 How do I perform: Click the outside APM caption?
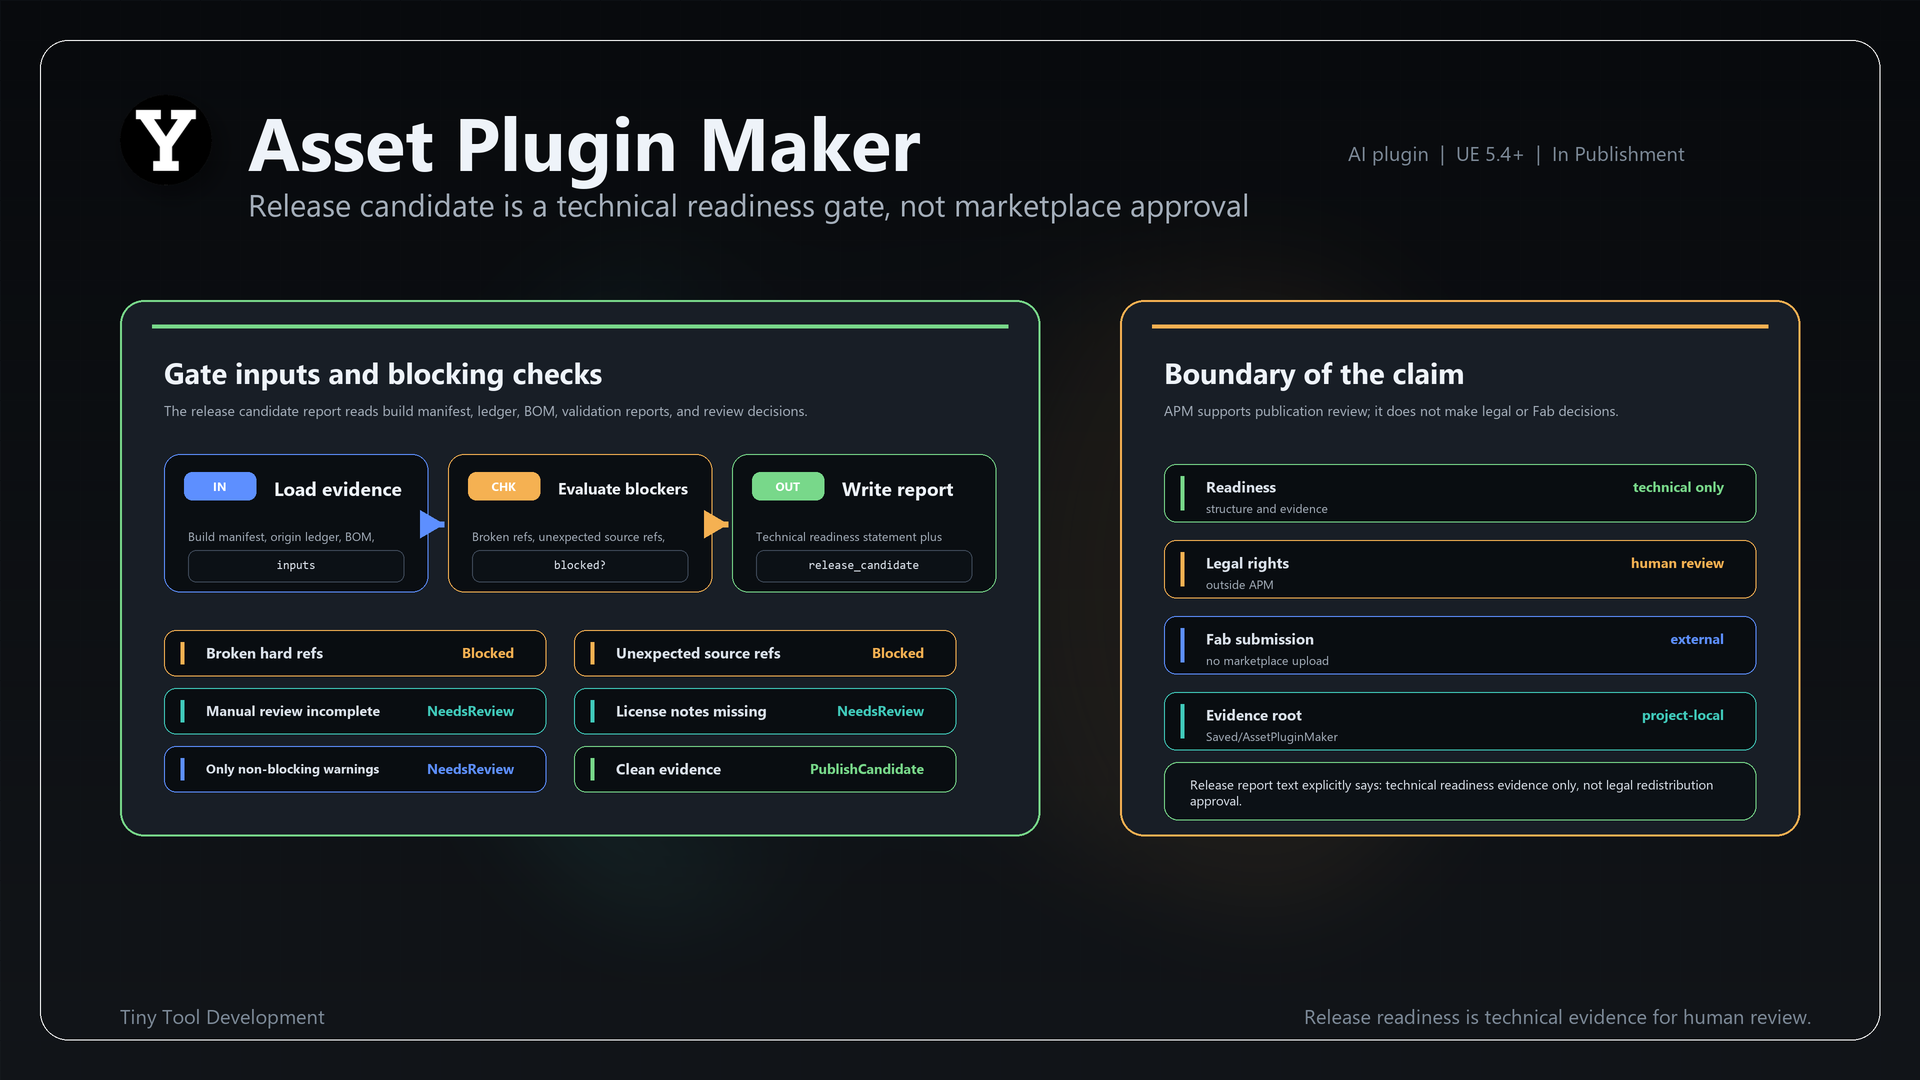tap(1239, 585)
